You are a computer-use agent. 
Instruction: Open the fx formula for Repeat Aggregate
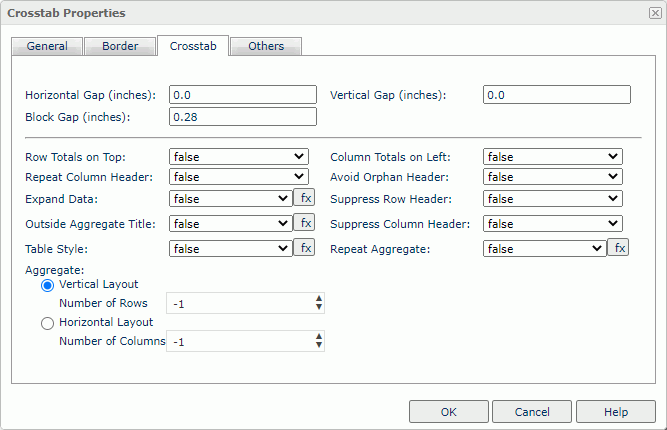click(619, 248)
